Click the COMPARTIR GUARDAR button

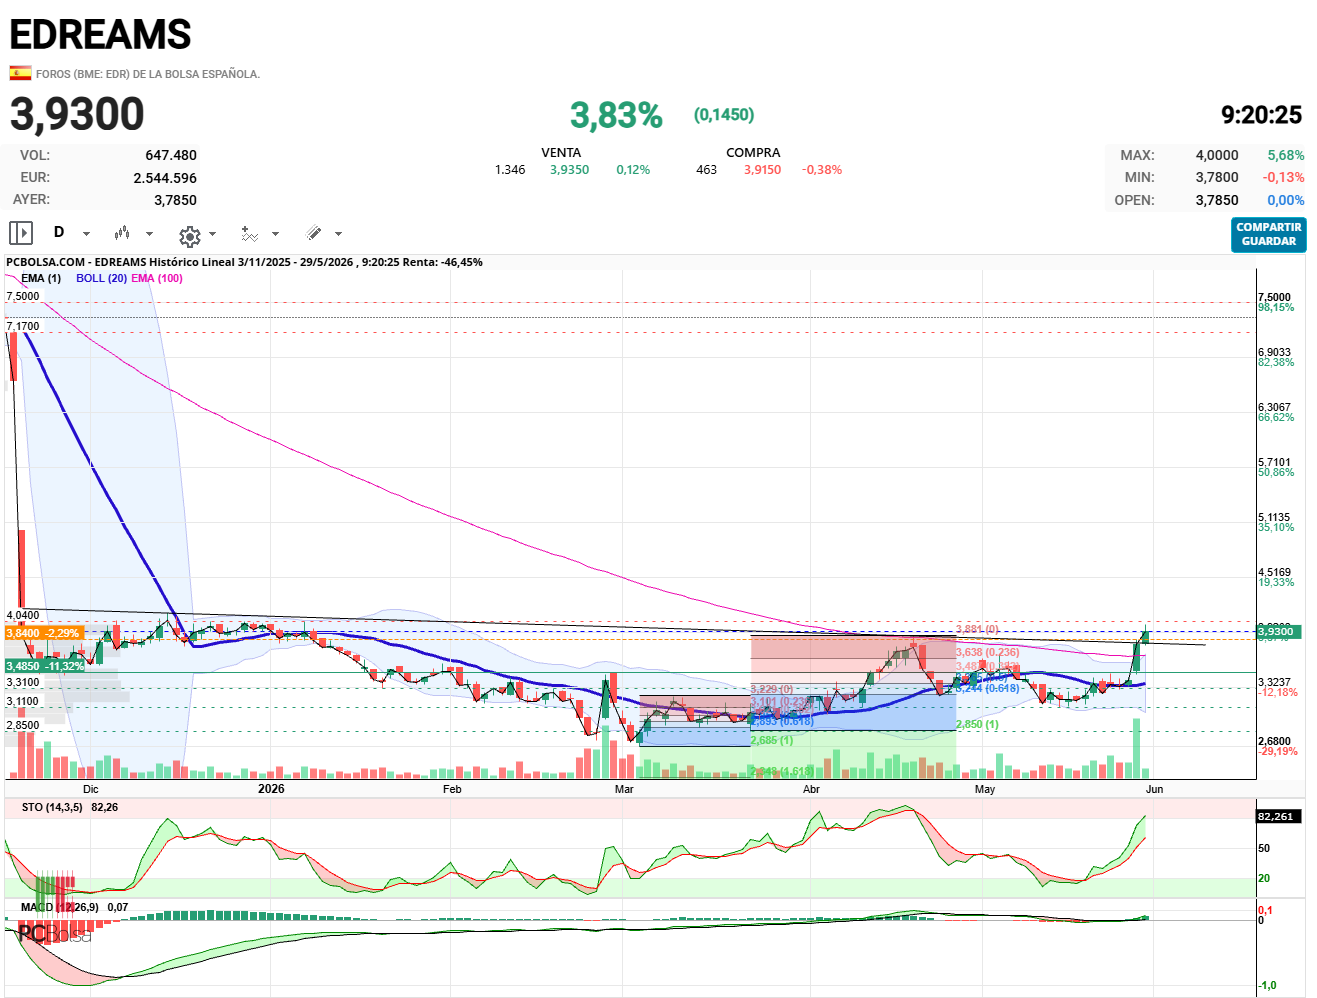pos(1268,234)
